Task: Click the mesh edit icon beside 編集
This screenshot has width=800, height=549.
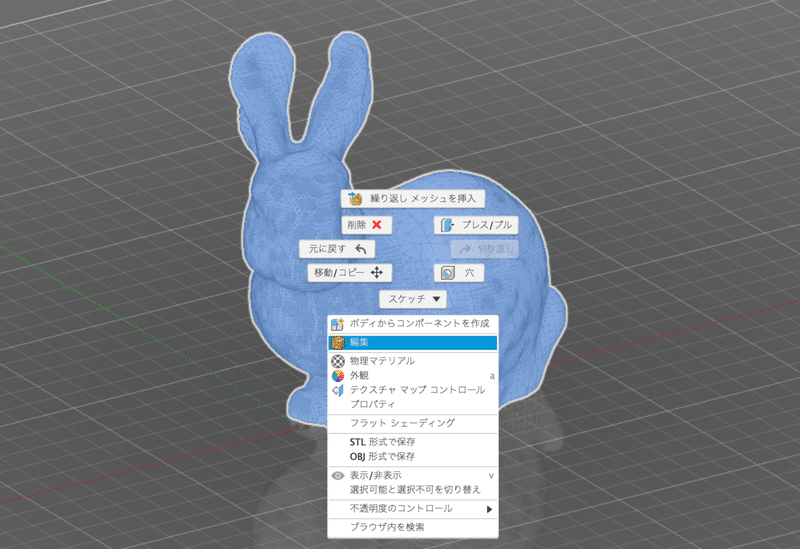Action: tap(338, 343)
